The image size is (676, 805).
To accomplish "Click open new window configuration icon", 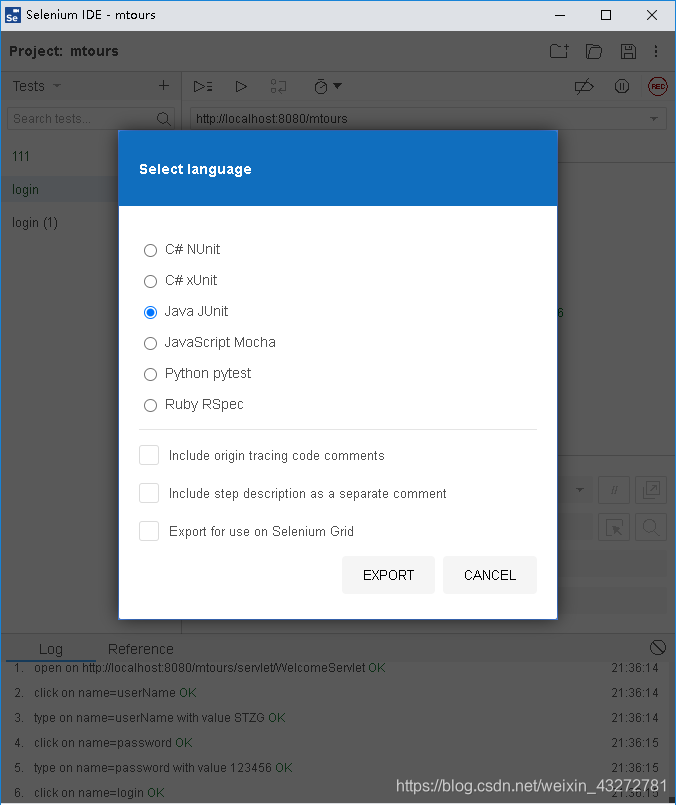I will [x=651, y=490].
